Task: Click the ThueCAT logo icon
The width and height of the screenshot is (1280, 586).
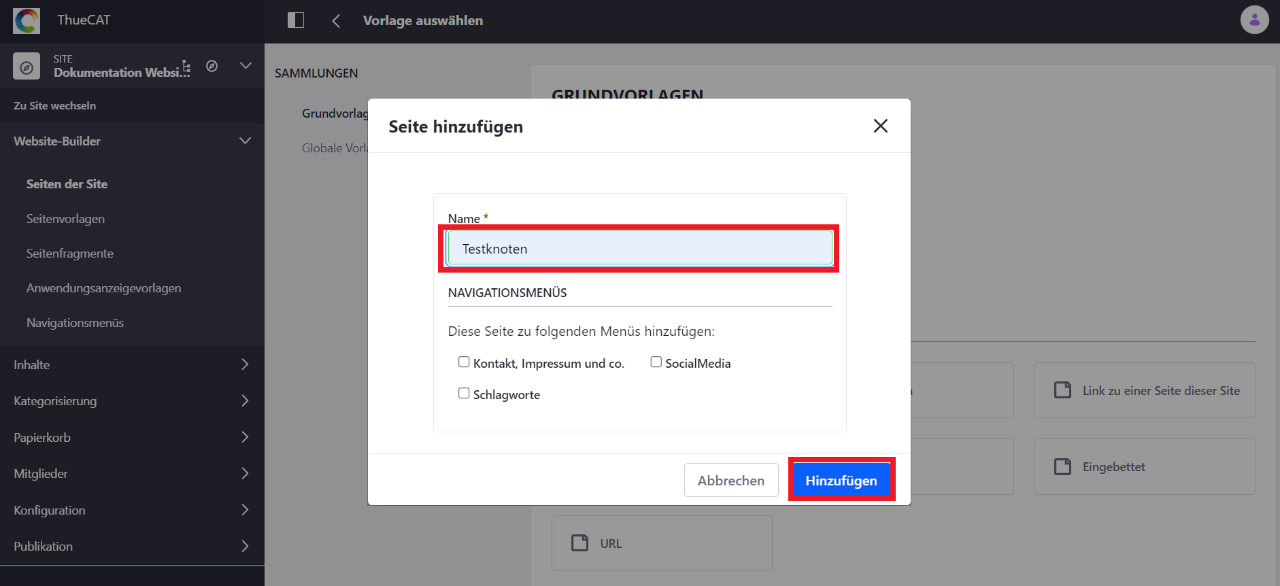Action: coord(26,21)
